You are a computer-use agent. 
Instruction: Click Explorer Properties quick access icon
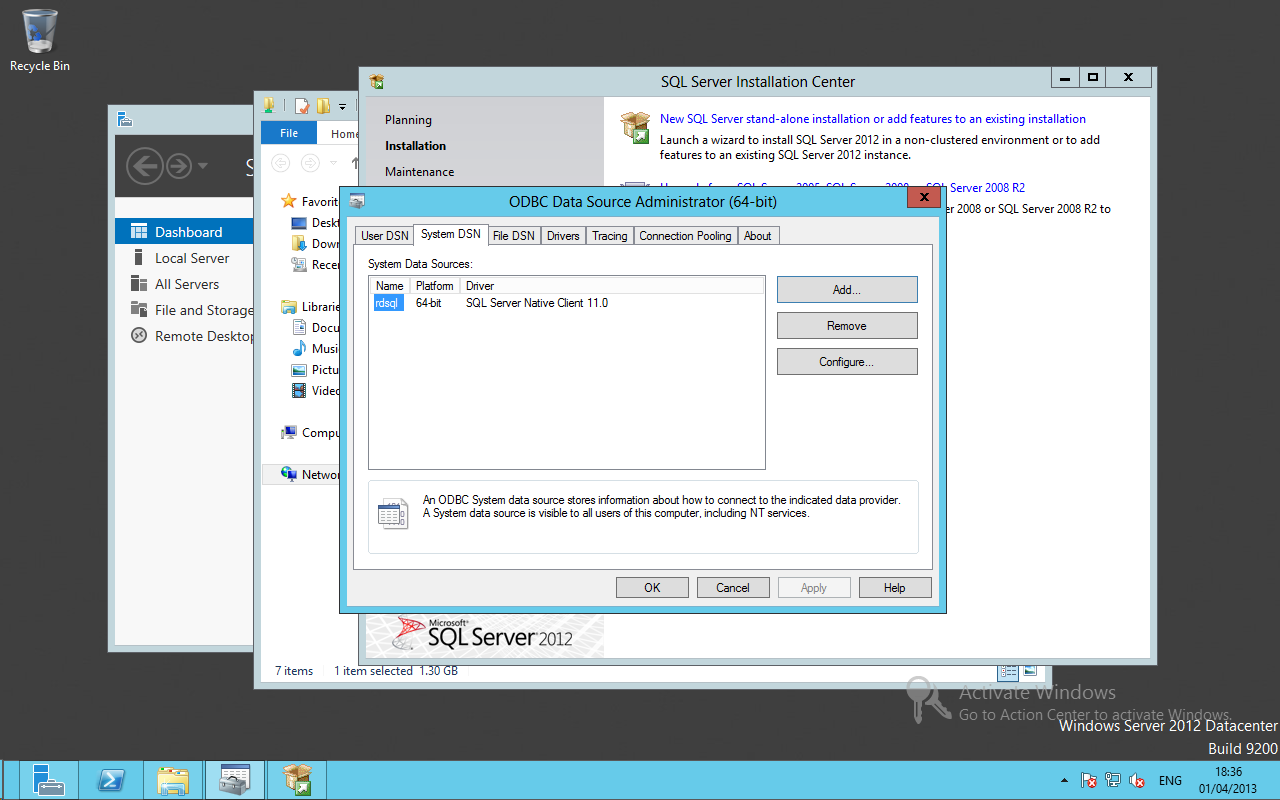pyautogui.click(x=301, y=106)
